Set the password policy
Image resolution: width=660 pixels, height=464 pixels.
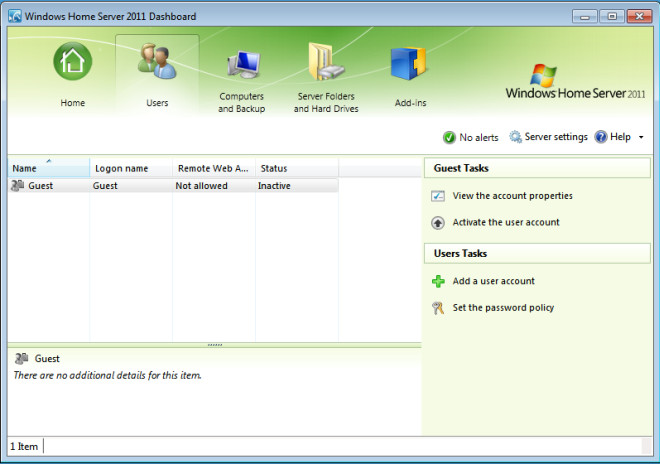coord(503,308)
